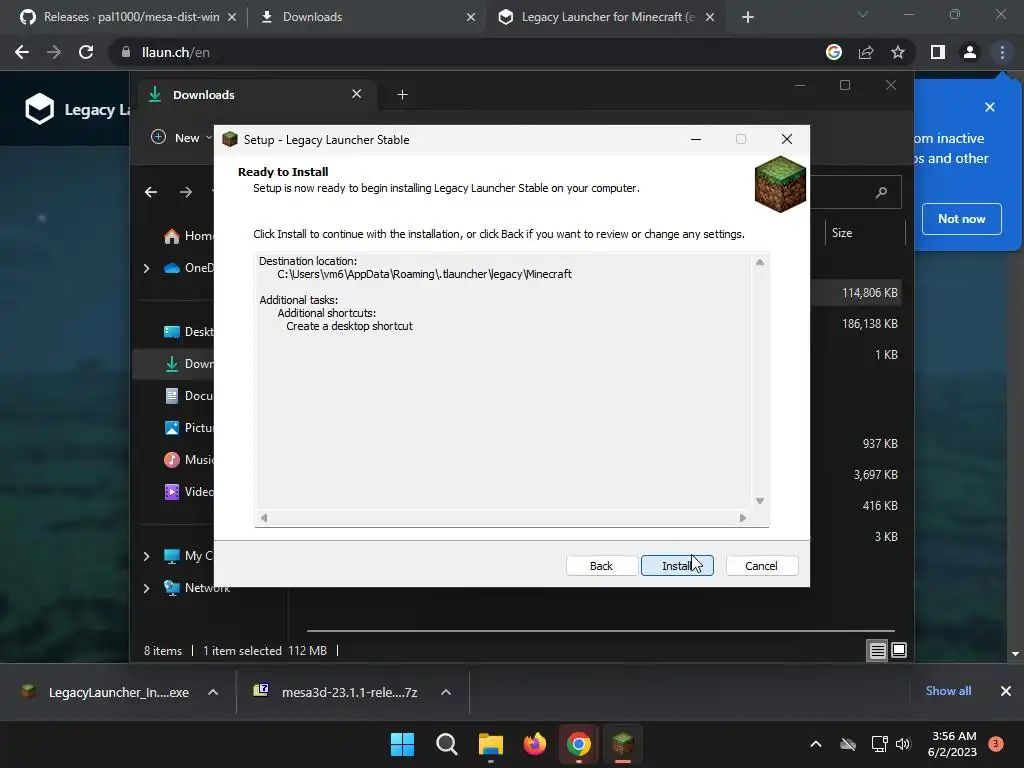Click the Legacy Launcher logo on webpage
This screenshot has height=768, width=1024.
click(39, 108)
